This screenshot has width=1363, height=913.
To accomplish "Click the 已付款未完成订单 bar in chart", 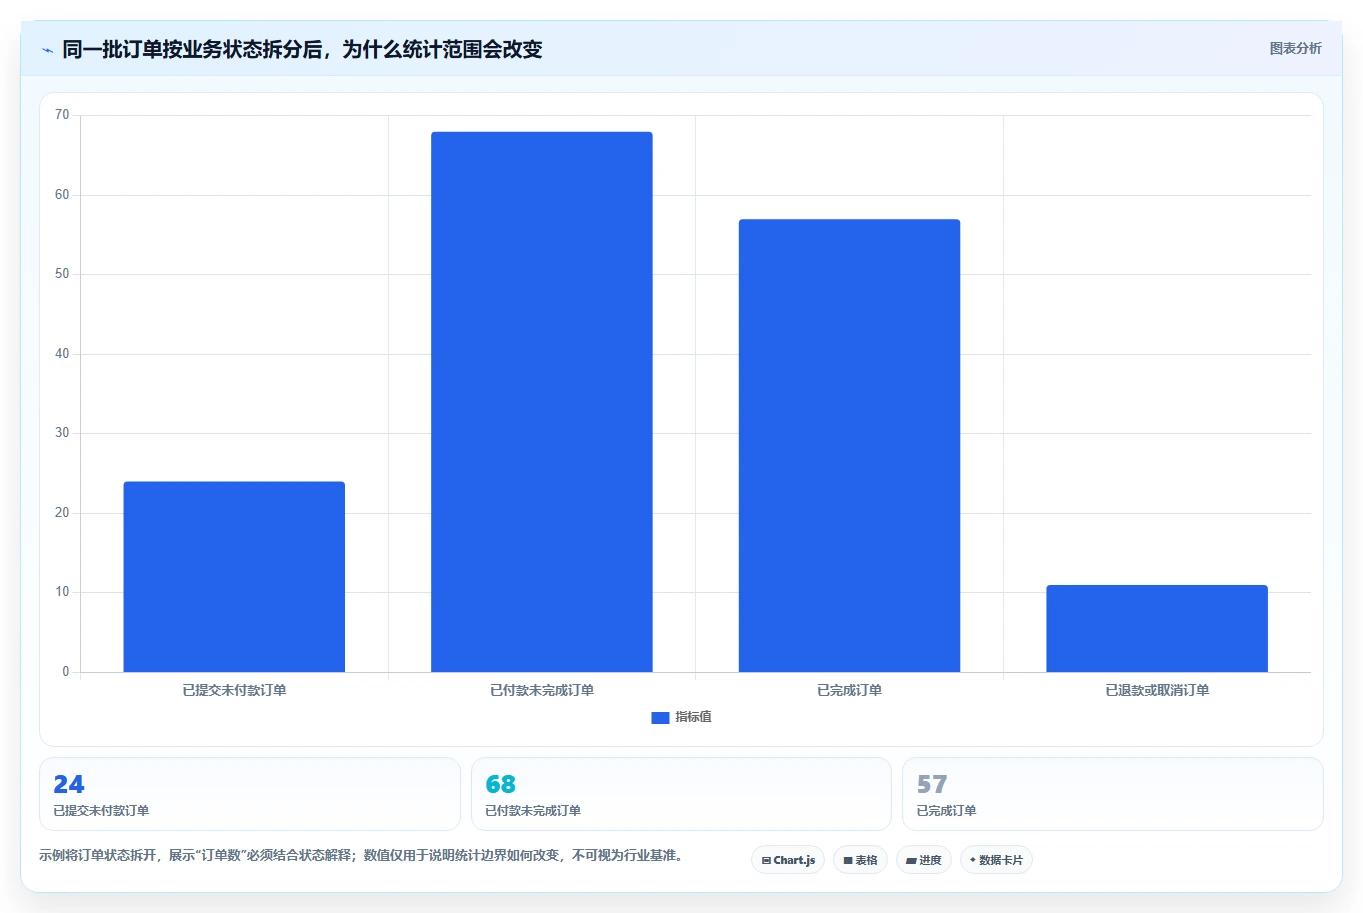I will [542, 402].
